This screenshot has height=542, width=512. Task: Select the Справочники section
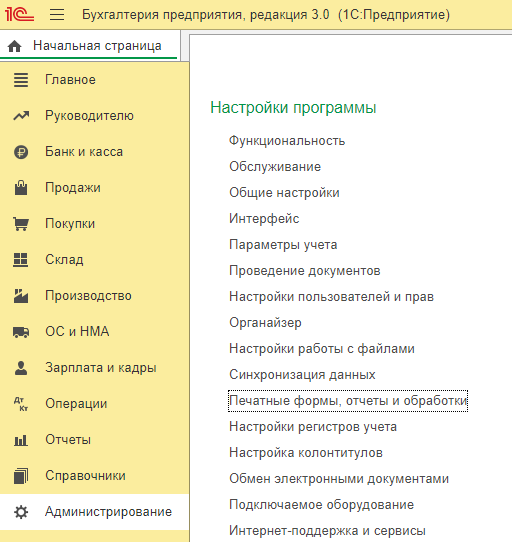[85, 476]
